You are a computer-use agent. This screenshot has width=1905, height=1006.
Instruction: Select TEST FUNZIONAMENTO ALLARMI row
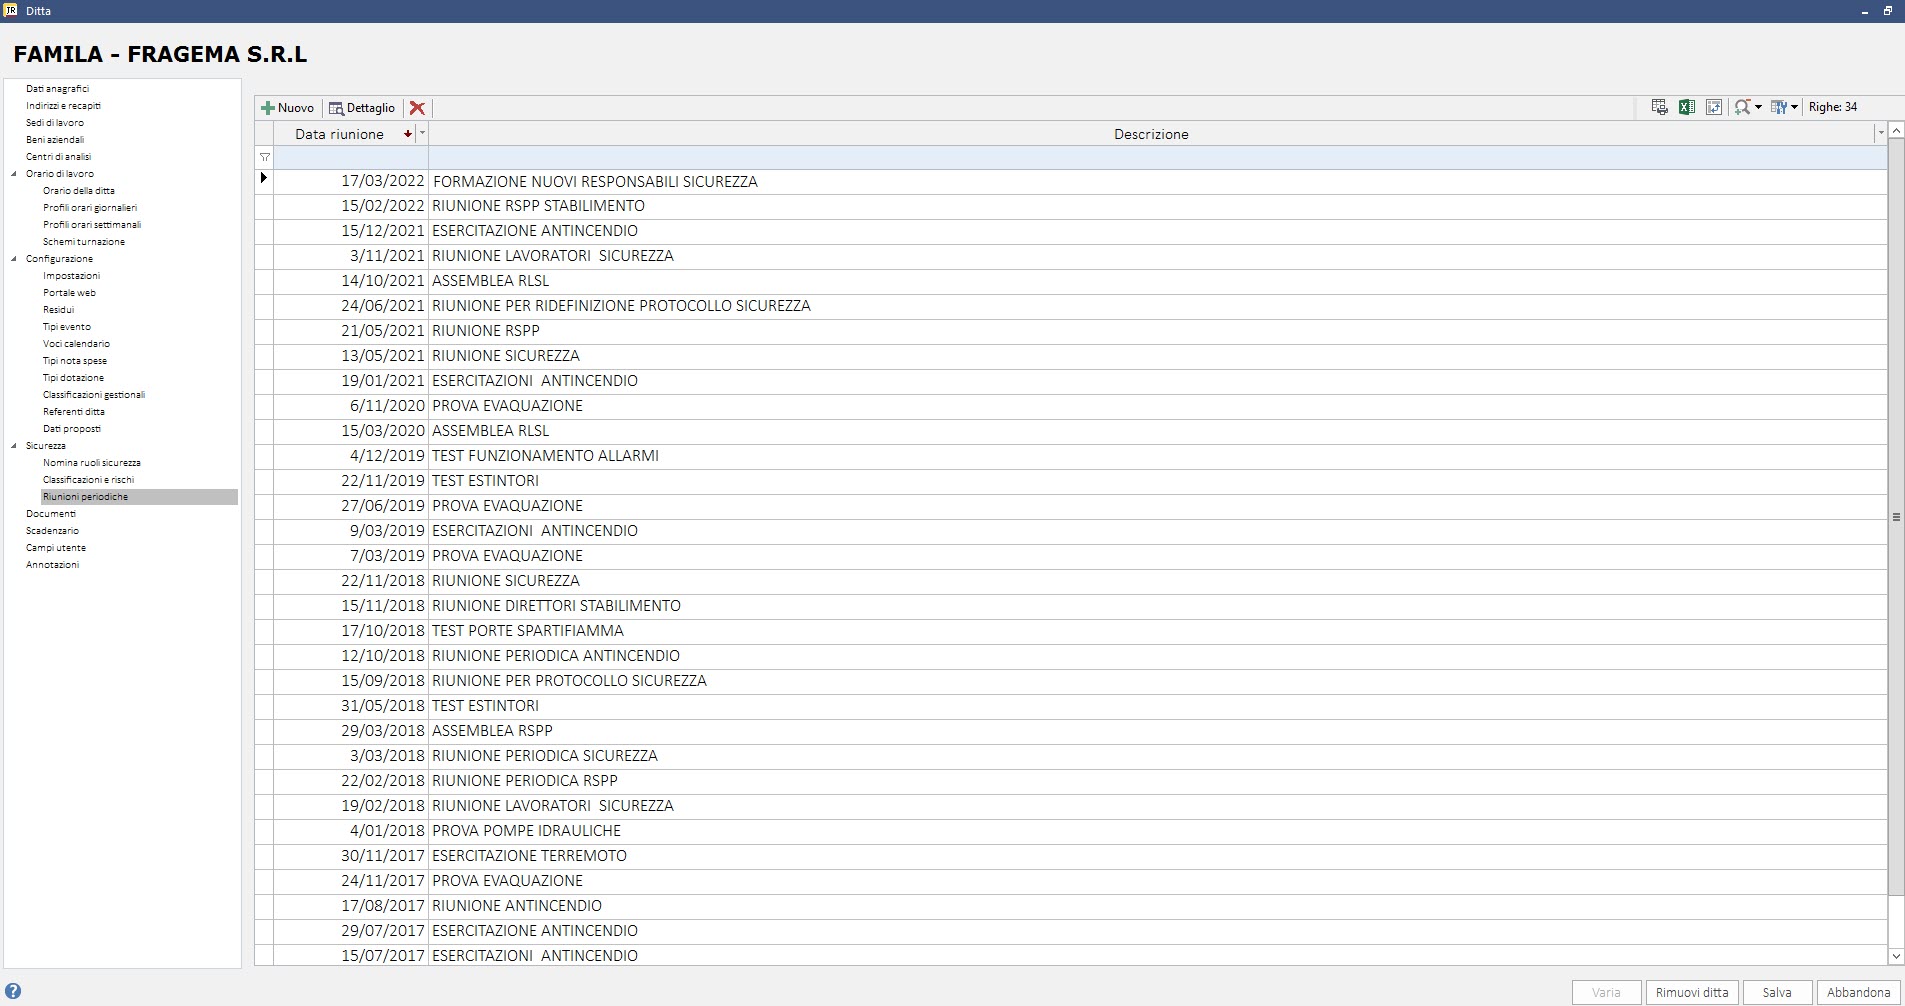pyautogui.click(x=1071, y=456)
